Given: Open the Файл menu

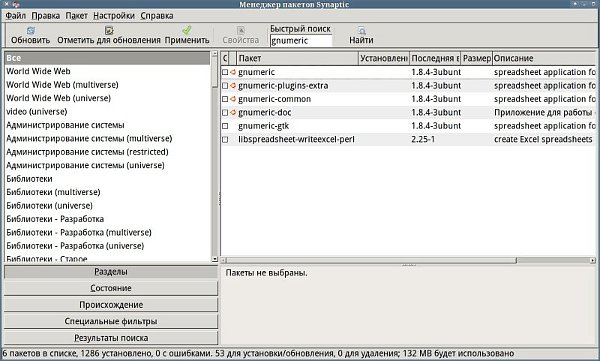Looking at the screenshot, I should coord(15,16).
